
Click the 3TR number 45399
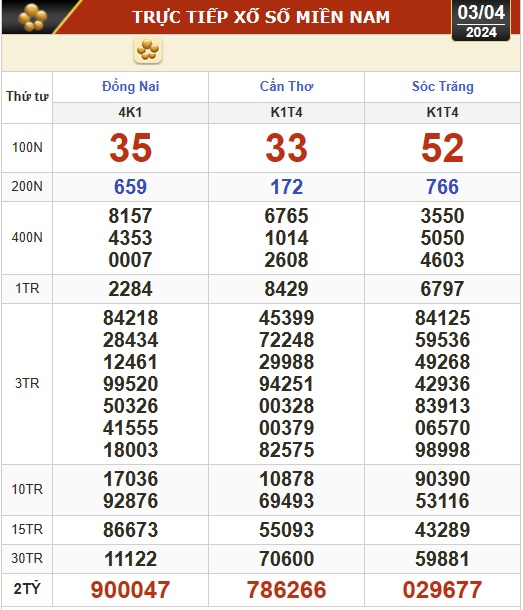(x=286, y=318)
